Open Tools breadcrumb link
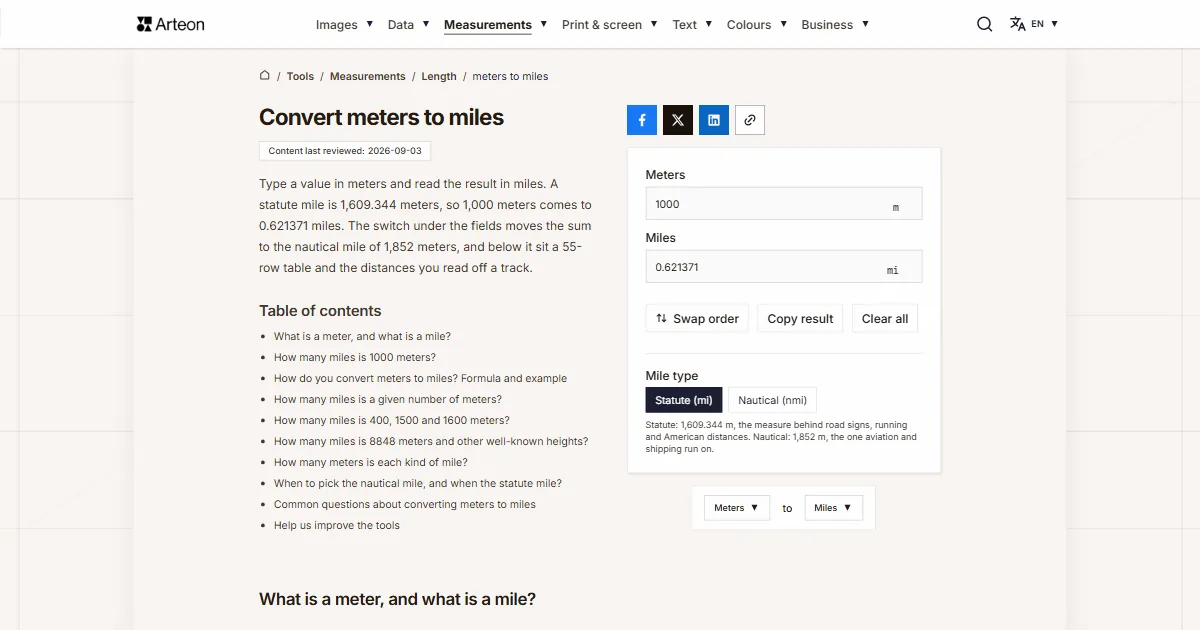The image size is (1200, 630). (300, 76)
